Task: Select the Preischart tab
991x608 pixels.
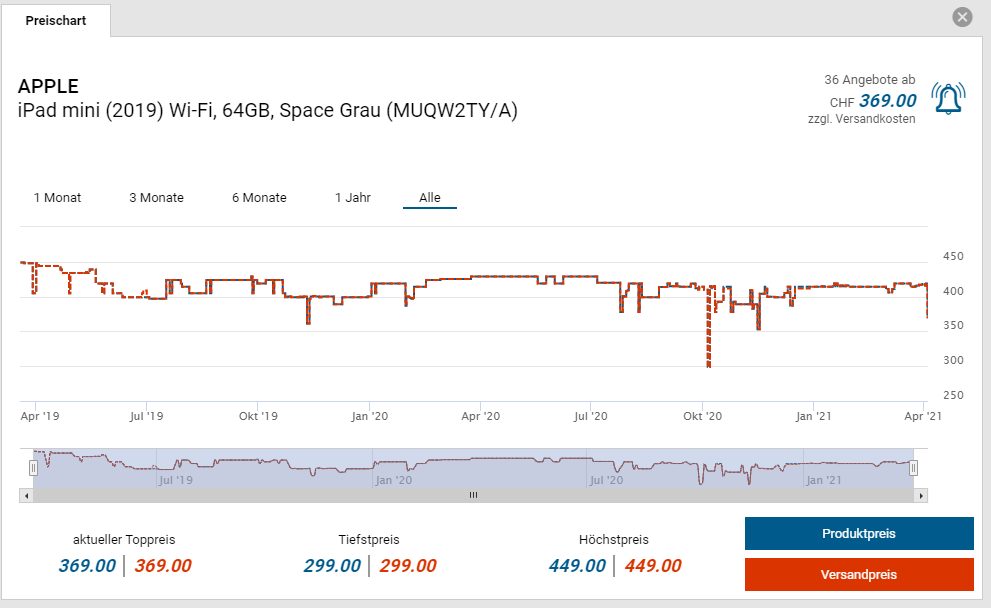Action: tap(56, 21)
